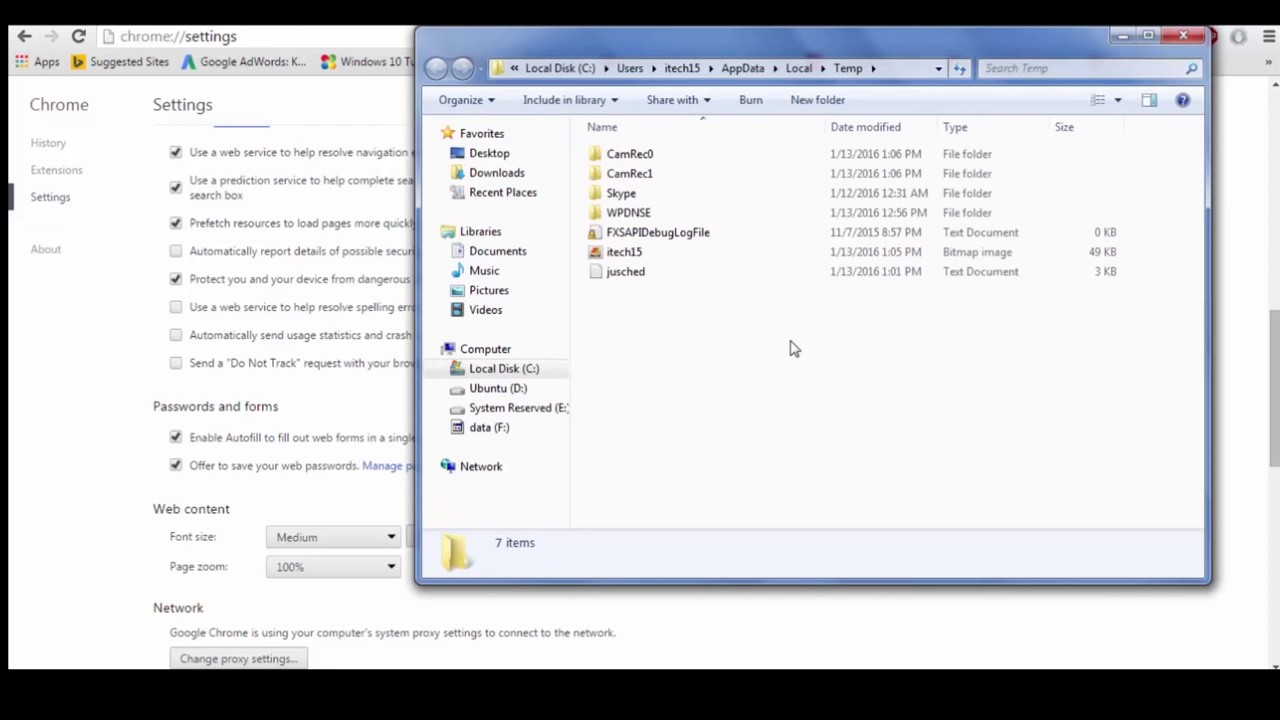Open Windows 10 bookmark in Chrome
The height and width of the screenshot is (720, 1280).
coord(367,62)
